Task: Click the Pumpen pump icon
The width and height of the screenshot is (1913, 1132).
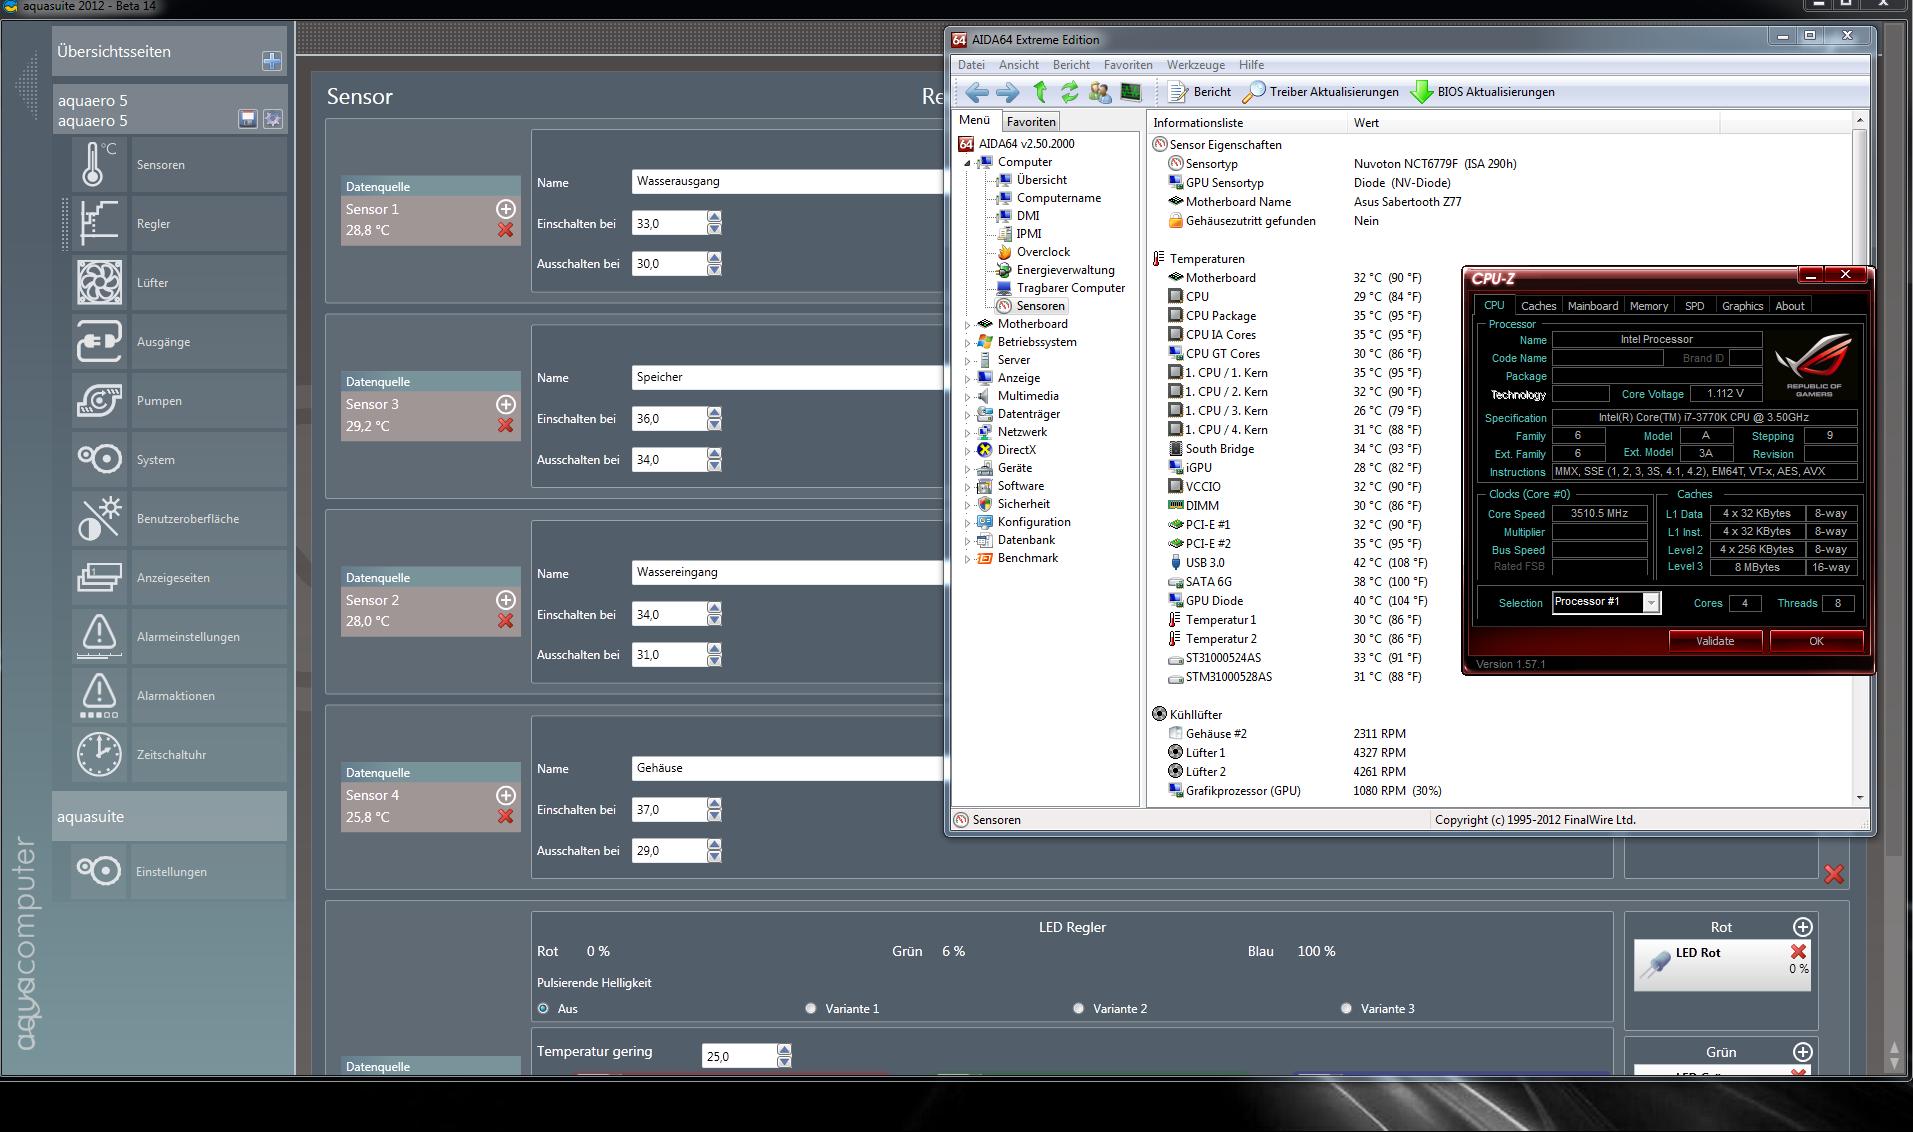Action: tap(99, 401)
